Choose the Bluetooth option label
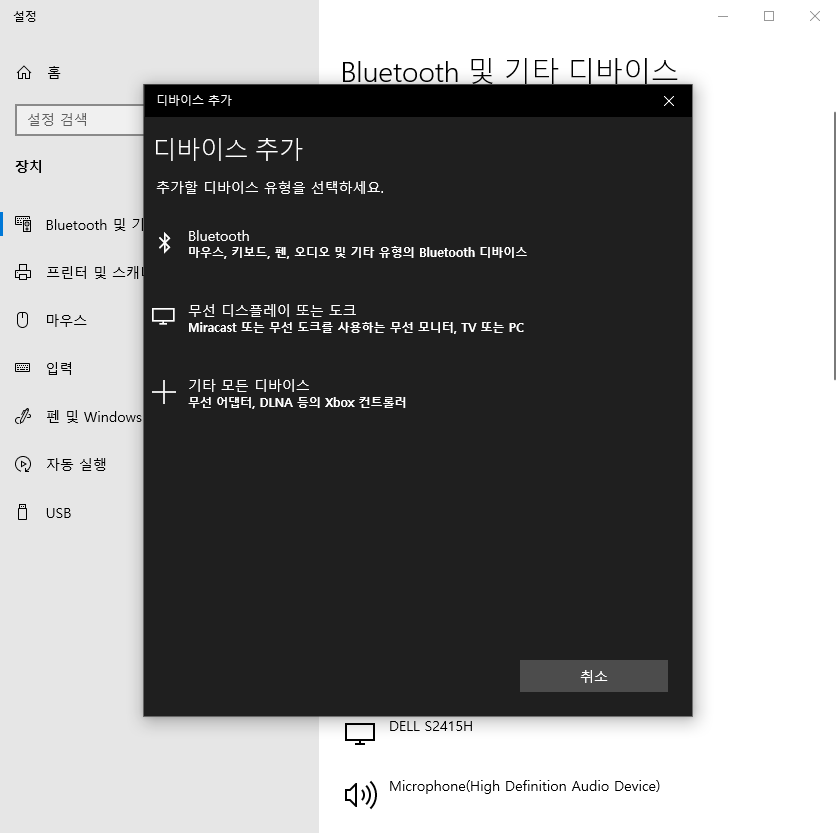Screen dimensions: 836x833 click(219, 236)
